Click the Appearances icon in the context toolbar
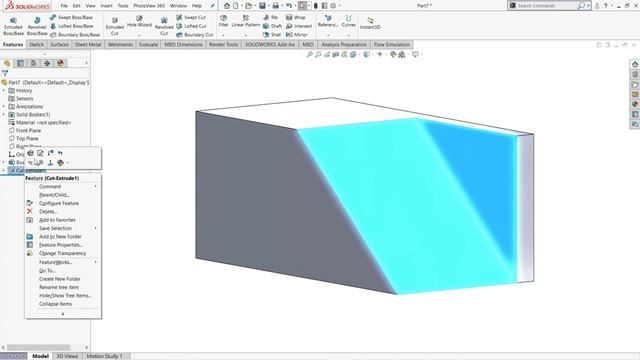Screen dimensions: 640x360 60,163
